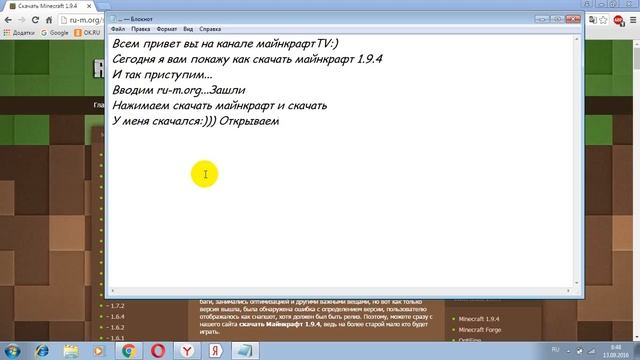The height and width of the screenshot is (360, 640).
Task: Place cursor in line 'Всем привет вы на канале'
Action: (x=225, y=44)
